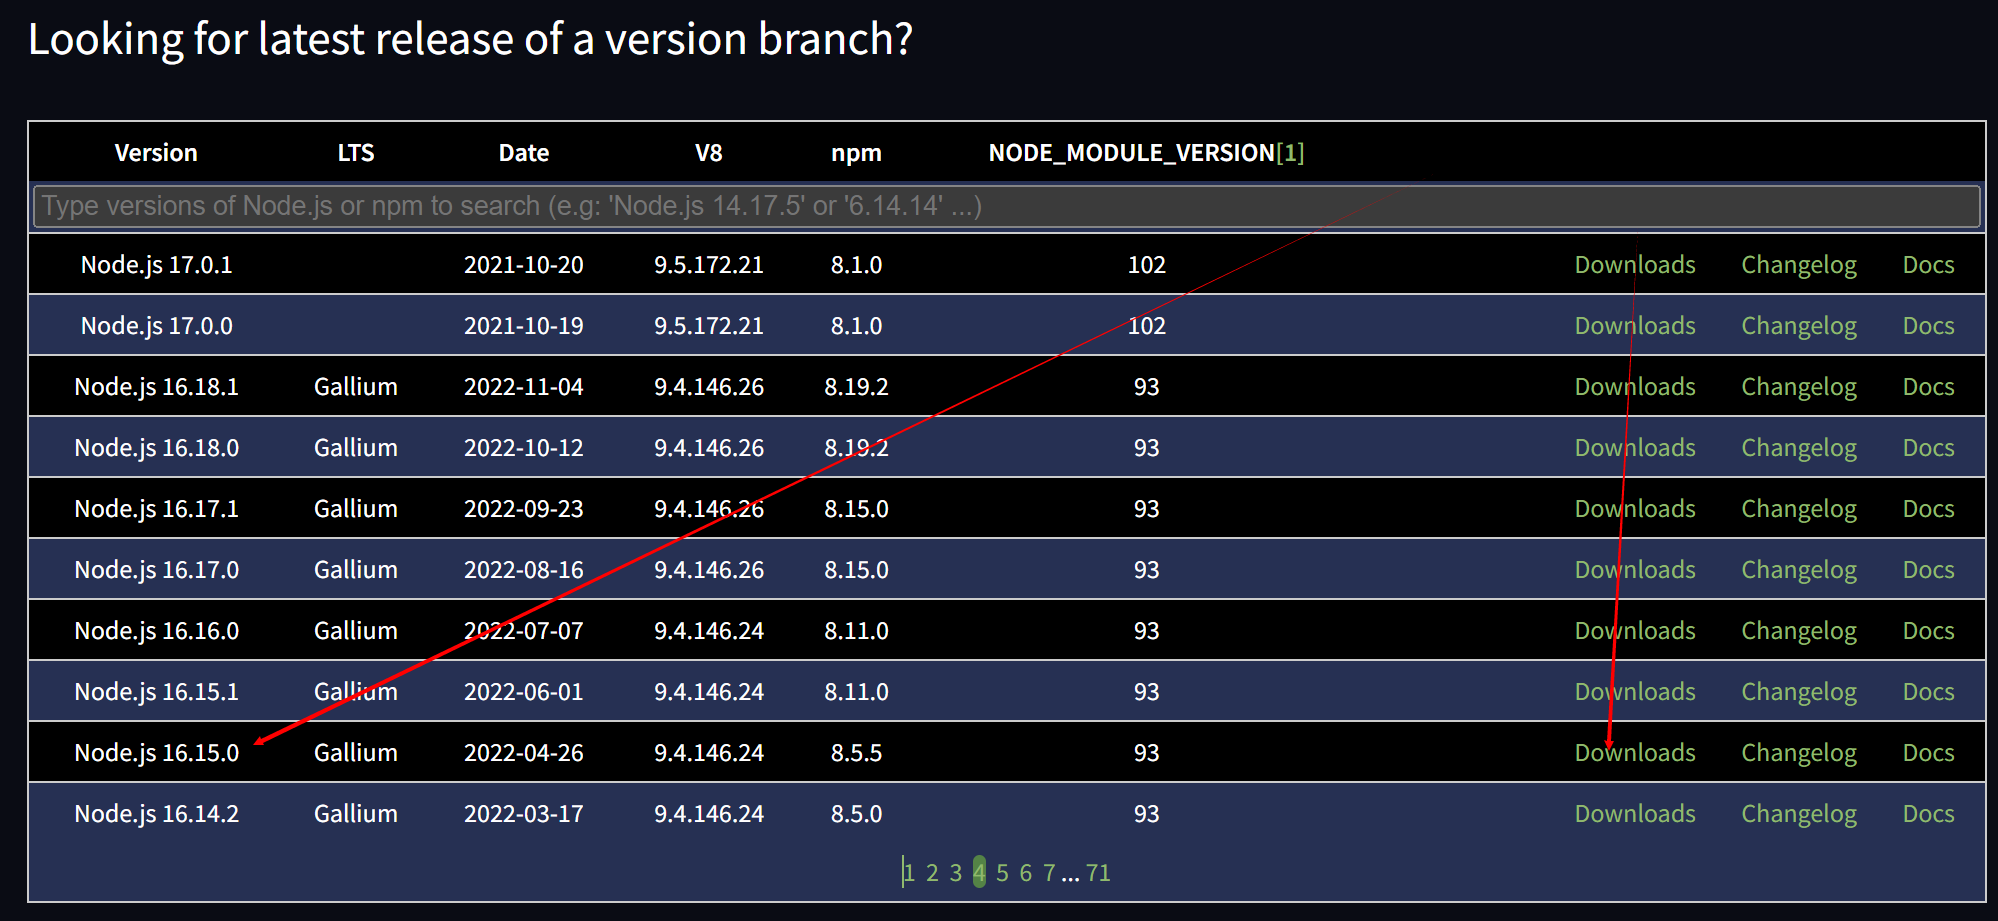Open Changelog for Node.js 17.0.1
The image size is (1998, 921).
[1799, 265]
